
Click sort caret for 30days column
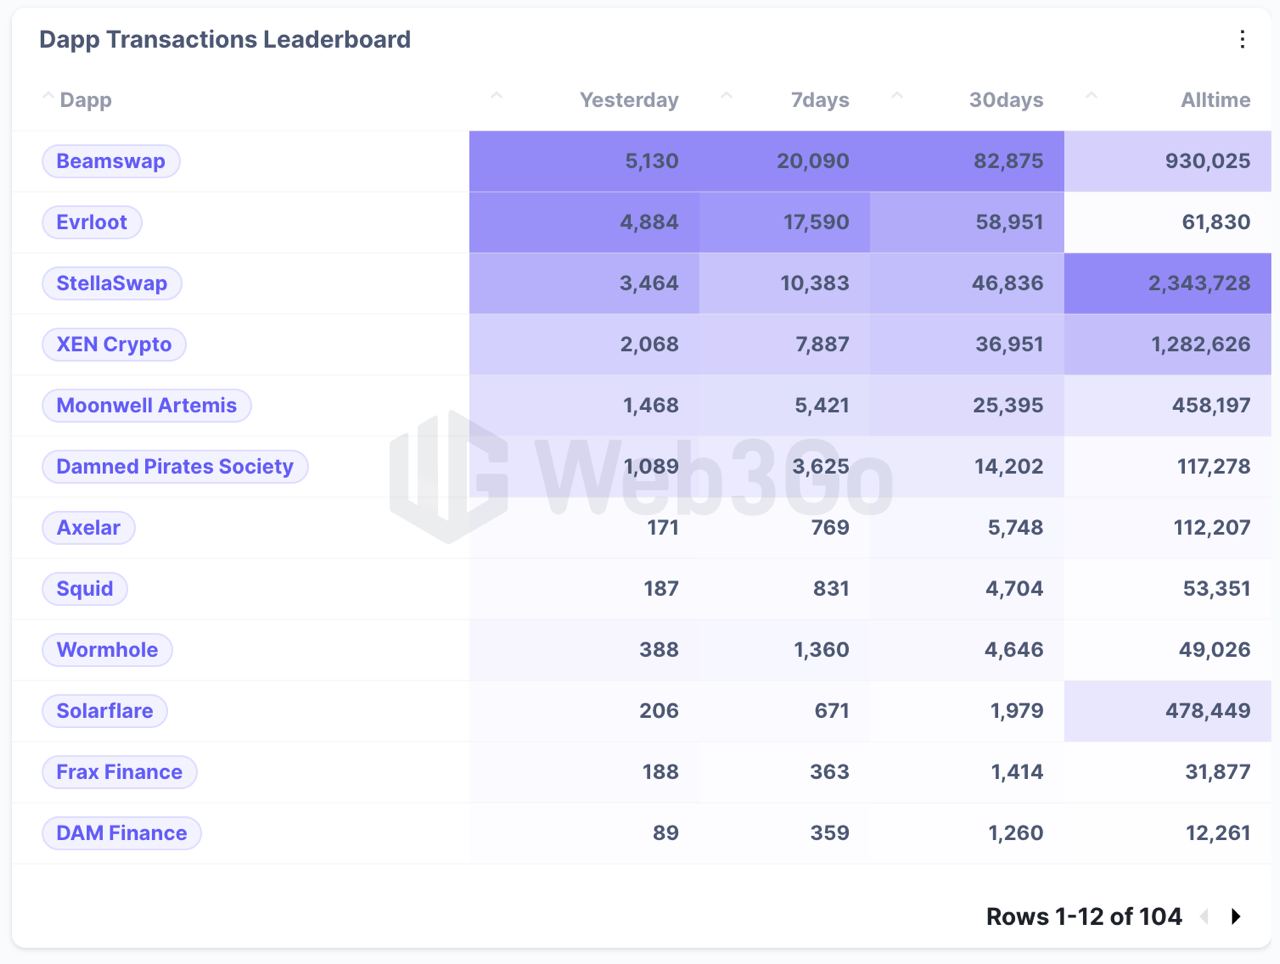tap(897, 96)
